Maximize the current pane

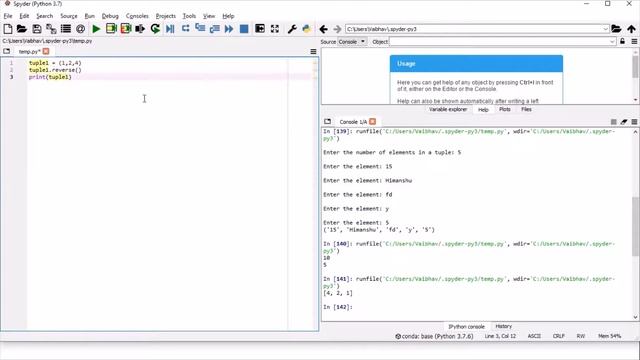260,29
